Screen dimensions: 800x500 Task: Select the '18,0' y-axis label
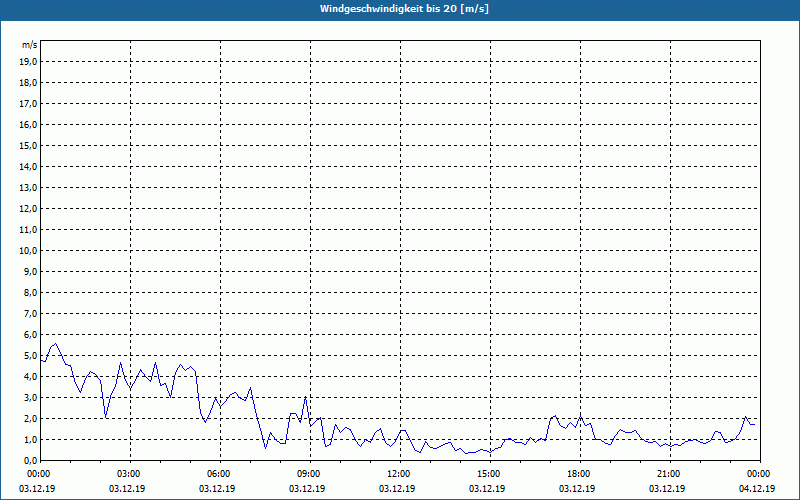tap(29, 83)
